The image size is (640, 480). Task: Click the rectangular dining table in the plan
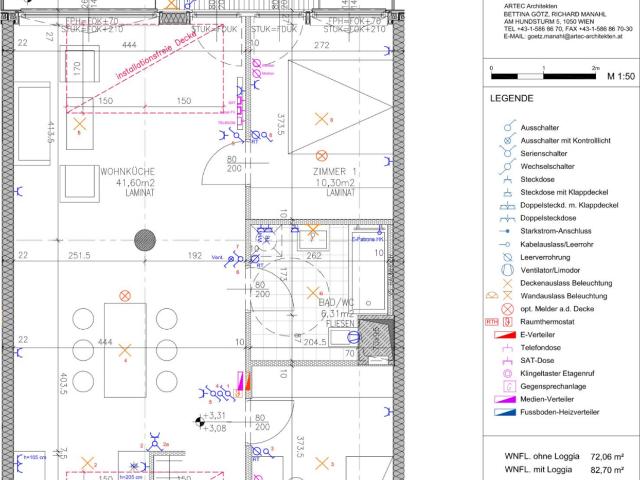point(125,350)
